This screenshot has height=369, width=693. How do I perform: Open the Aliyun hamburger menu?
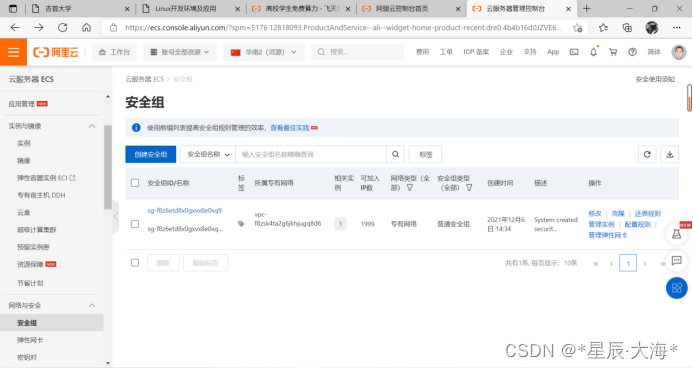point(13,52)
